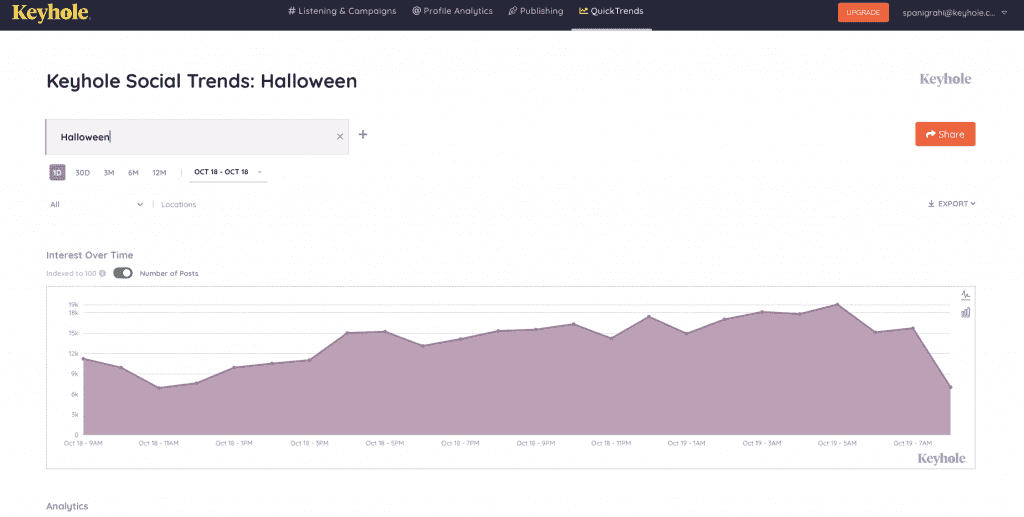Viewport: 1024px width, 517px height.
Task: Select the 12M time range
Action: coord(159,173)
